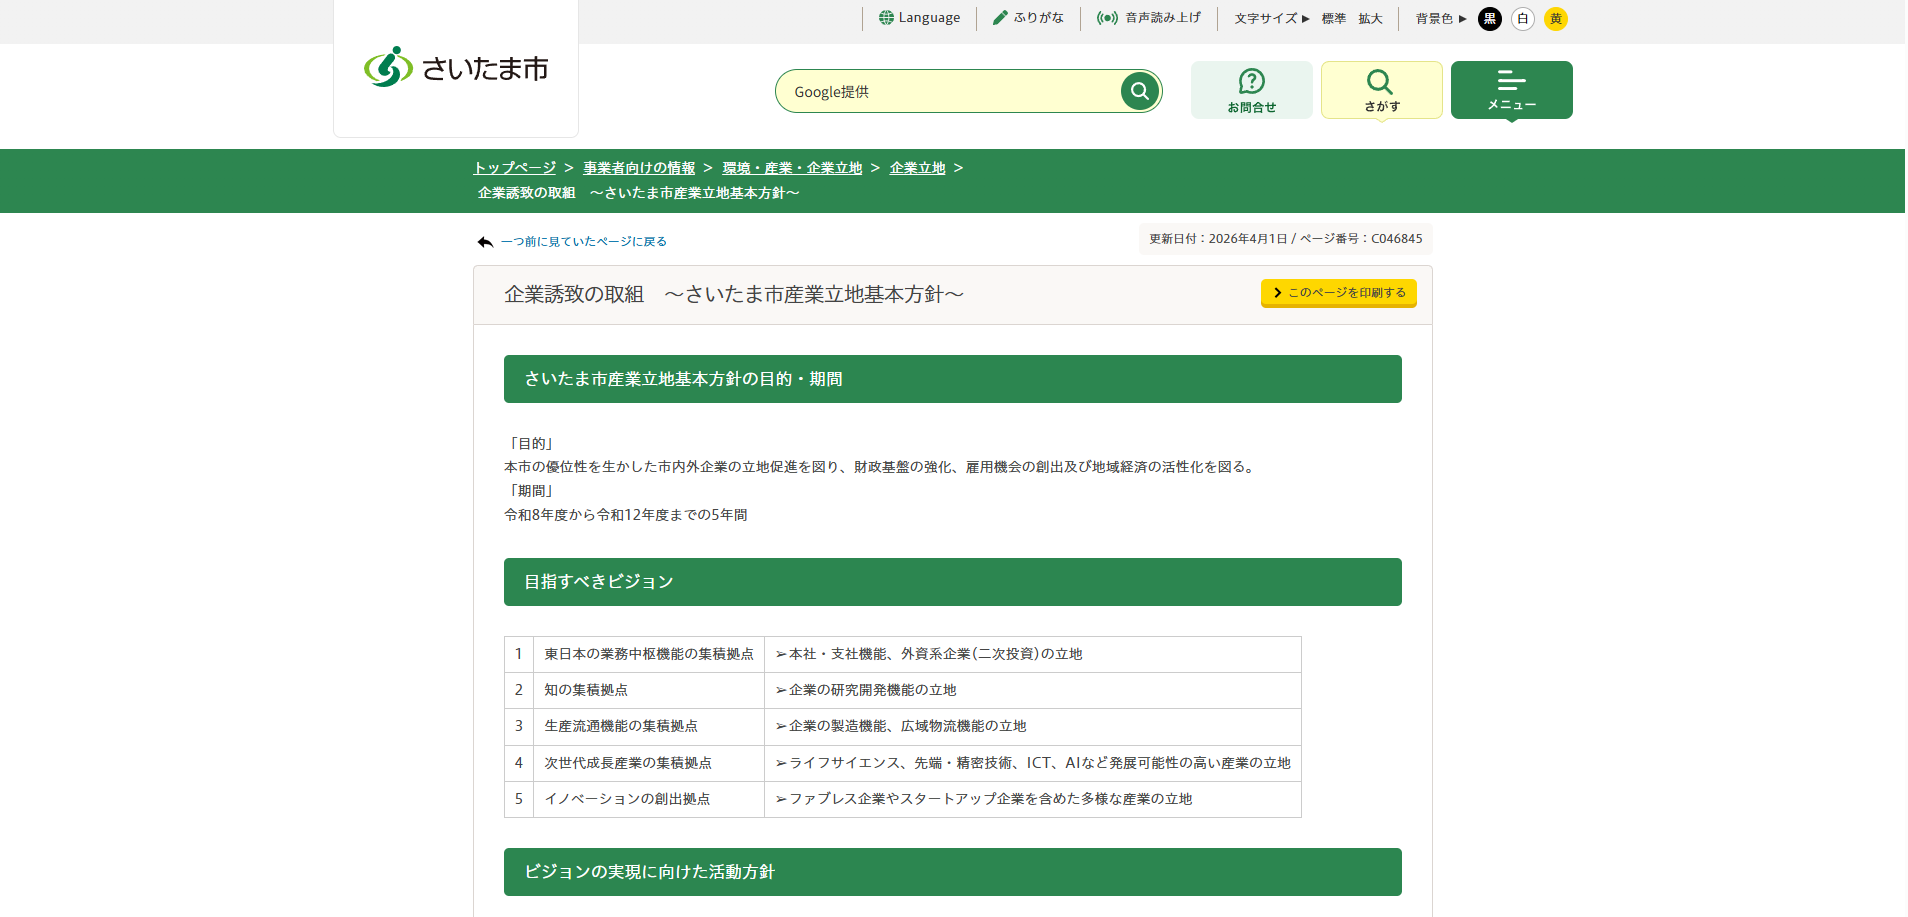
Task: Open the お問合せ question mark button
Action: 1252,90
